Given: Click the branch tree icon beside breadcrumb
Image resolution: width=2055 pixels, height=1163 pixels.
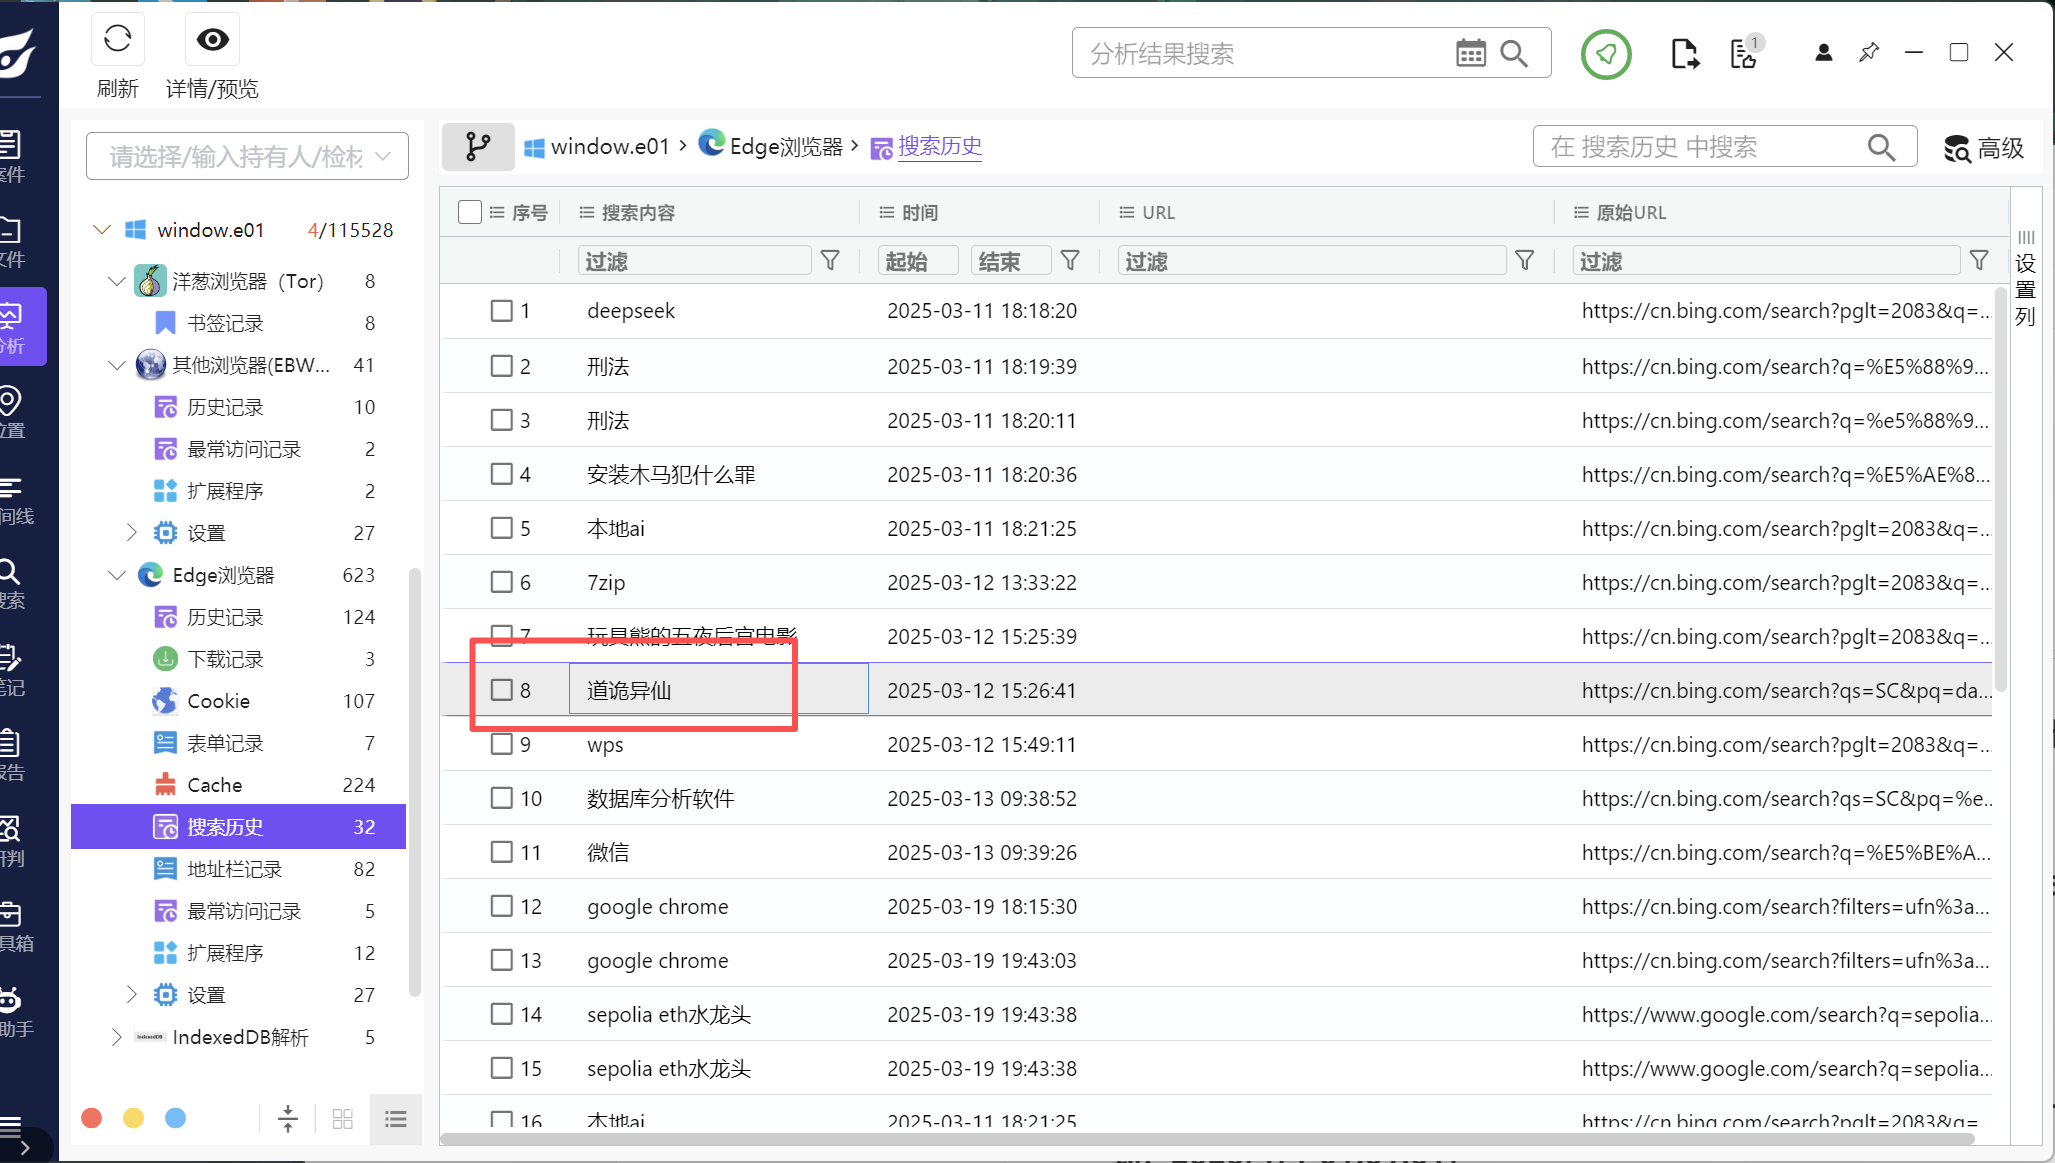Looking at the screenshot, I should pos(478,147).
